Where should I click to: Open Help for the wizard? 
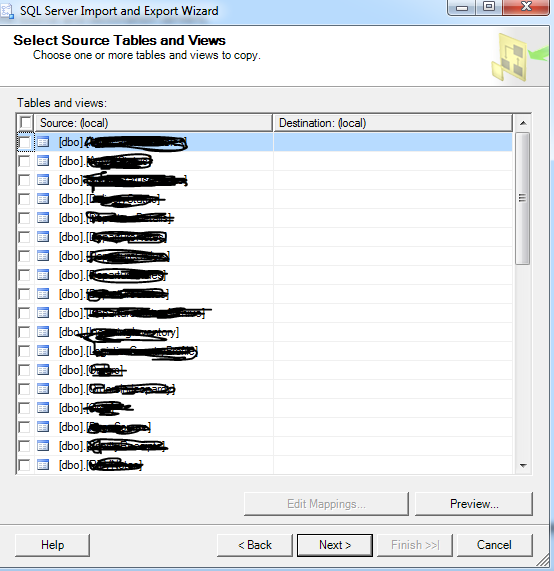52,545
